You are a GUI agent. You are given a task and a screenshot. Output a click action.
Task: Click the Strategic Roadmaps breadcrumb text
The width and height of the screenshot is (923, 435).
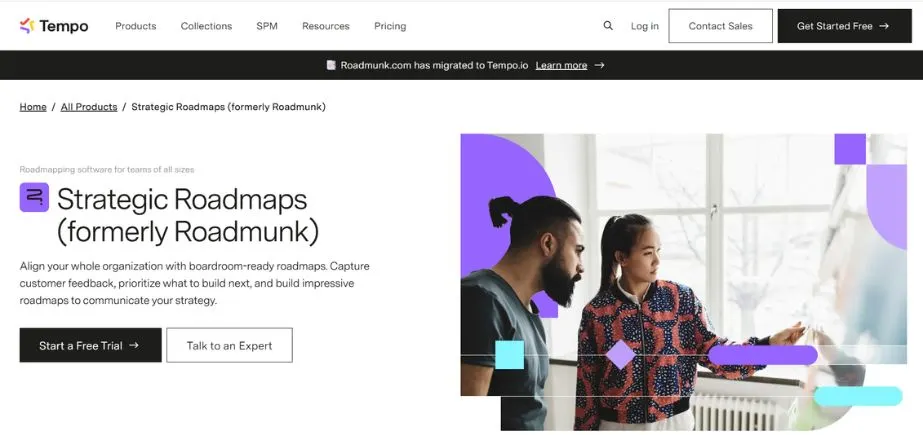(228, 107)
